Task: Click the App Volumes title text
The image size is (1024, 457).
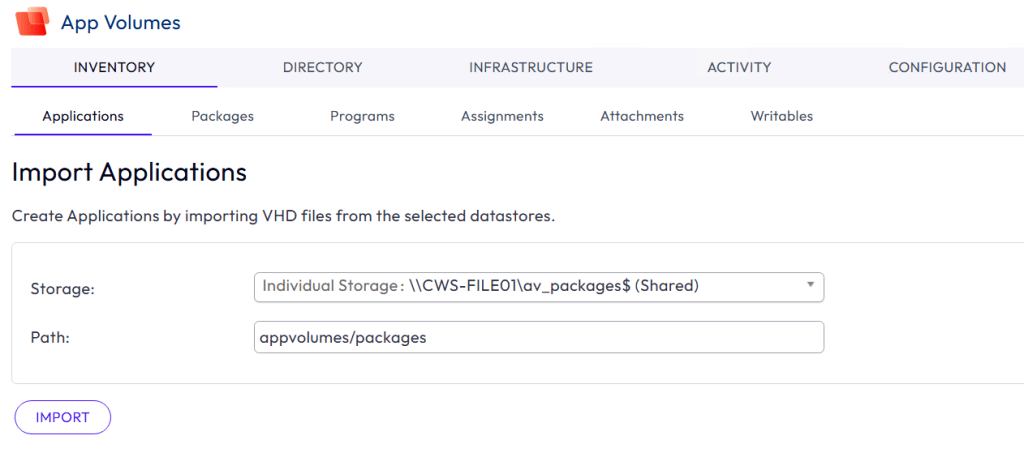Action: (121, 21)
